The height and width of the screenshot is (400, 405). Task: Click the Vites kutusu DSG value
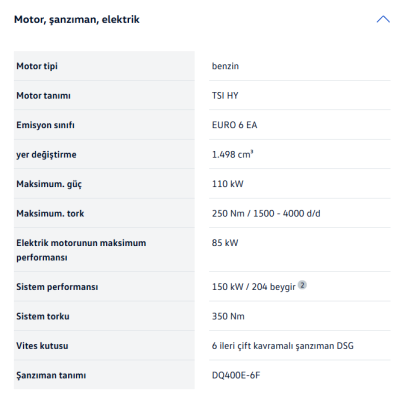point(283,346)
